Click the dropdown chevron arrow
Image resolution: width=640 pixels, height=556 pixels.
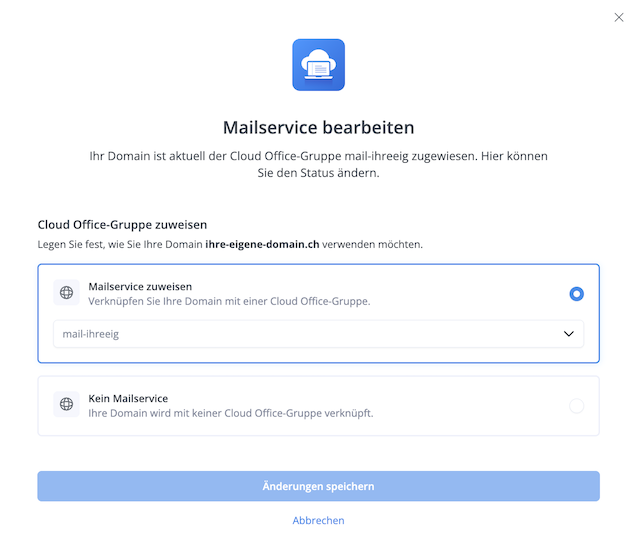(x=569, y=334)
